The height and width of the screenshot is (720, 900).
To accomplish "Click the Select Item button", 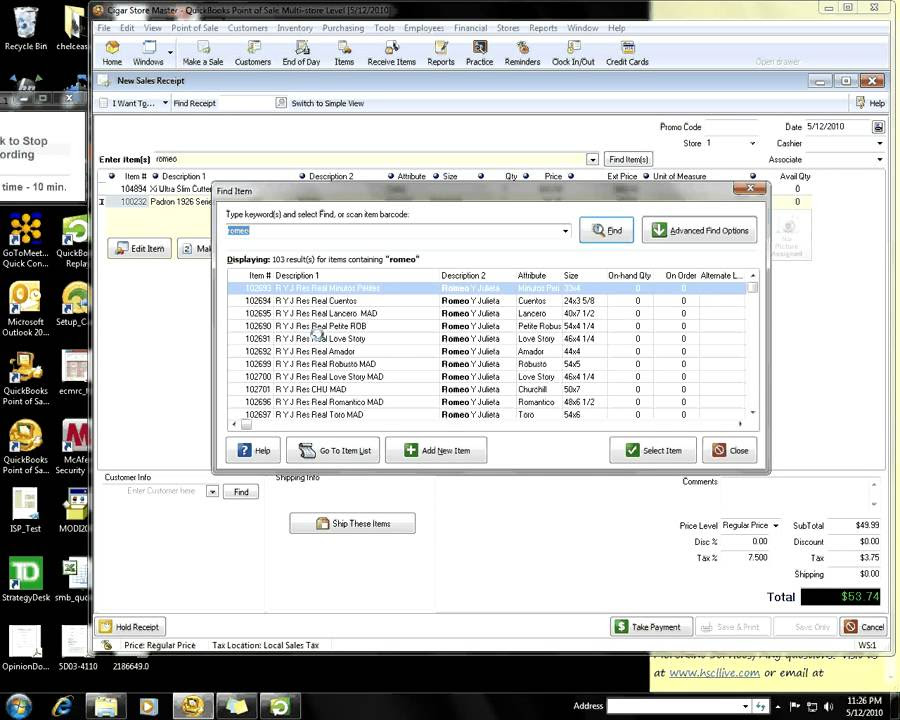I will click(653, 451).
